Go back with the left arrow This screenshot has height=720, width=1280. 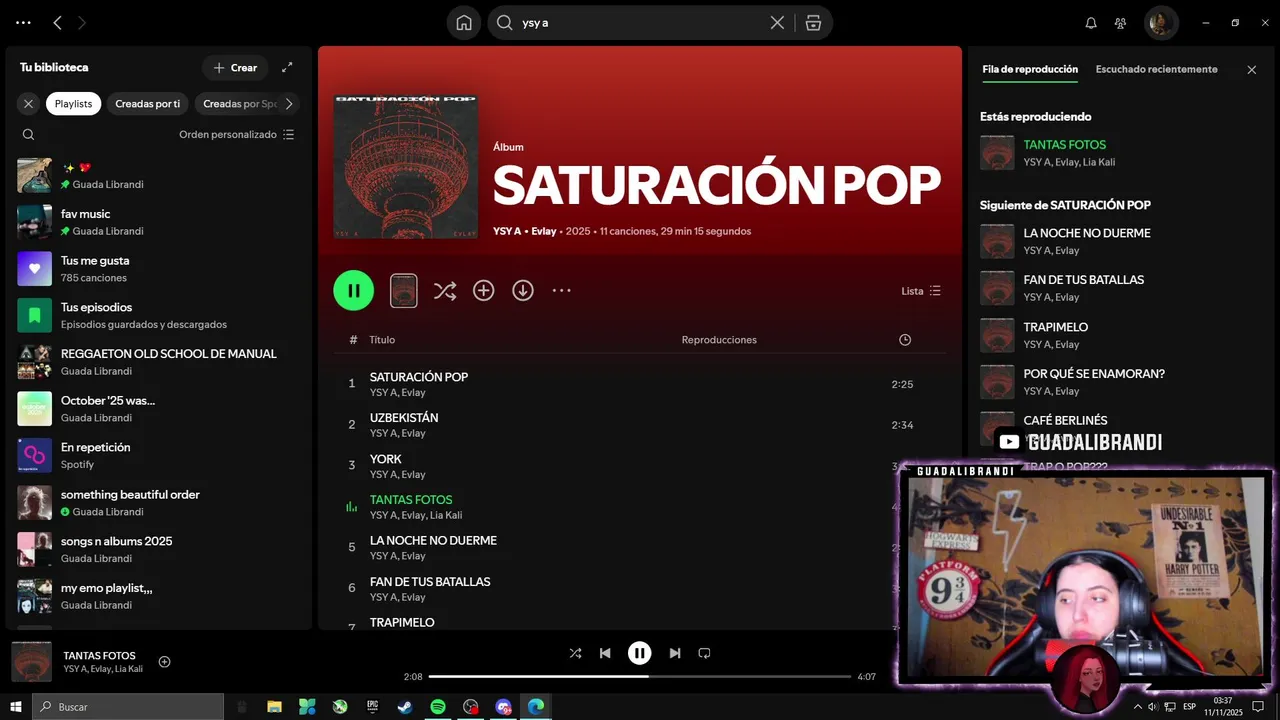(x=57, y=22)
